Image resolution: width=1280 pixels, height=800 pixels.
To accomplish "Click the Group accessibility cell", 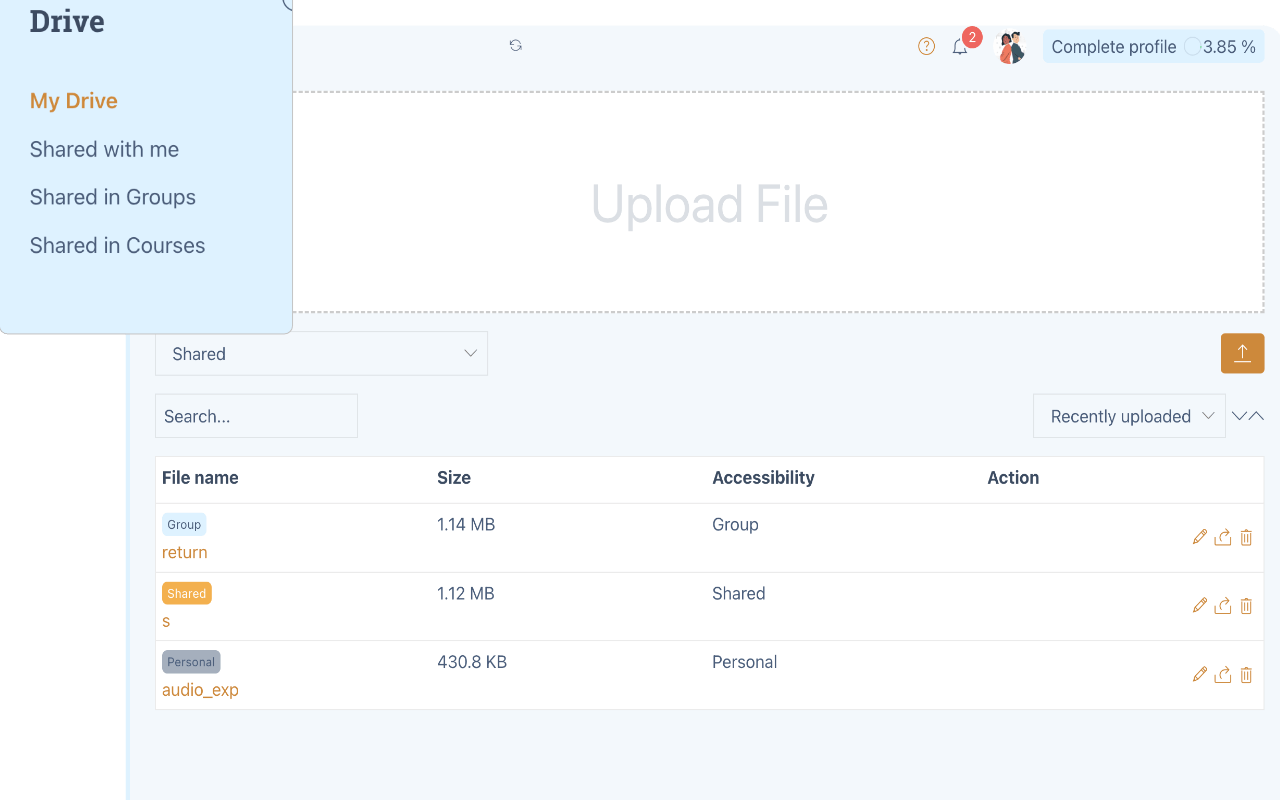I will tap(735, 524).
